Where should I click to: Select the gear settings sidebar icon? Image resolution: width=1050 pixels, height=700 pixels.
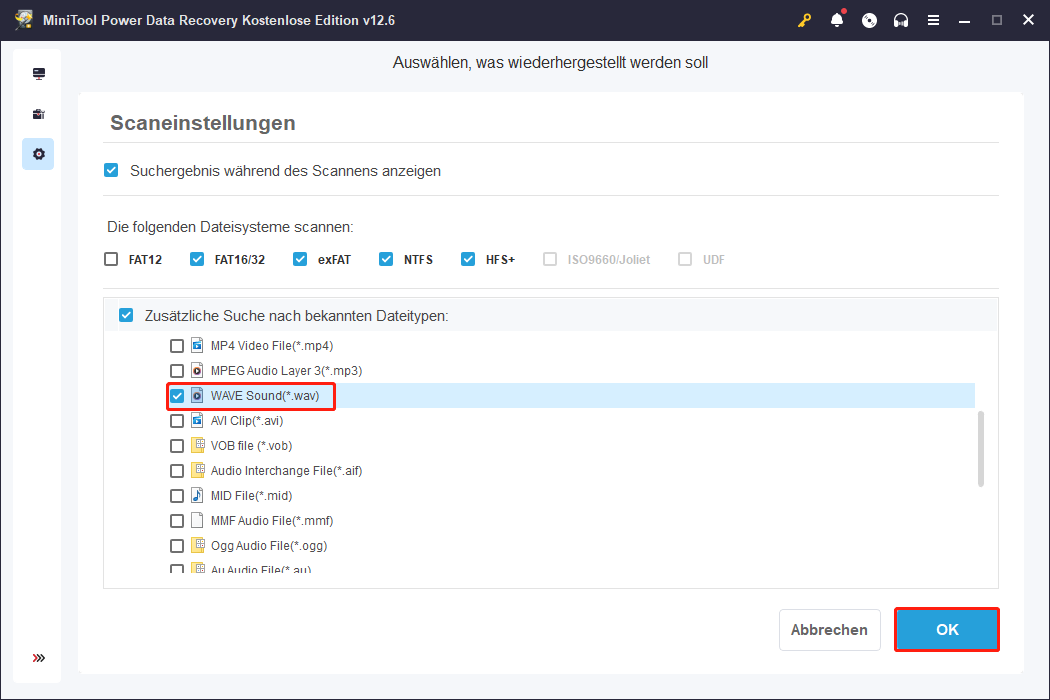click(x=39, y=154)
